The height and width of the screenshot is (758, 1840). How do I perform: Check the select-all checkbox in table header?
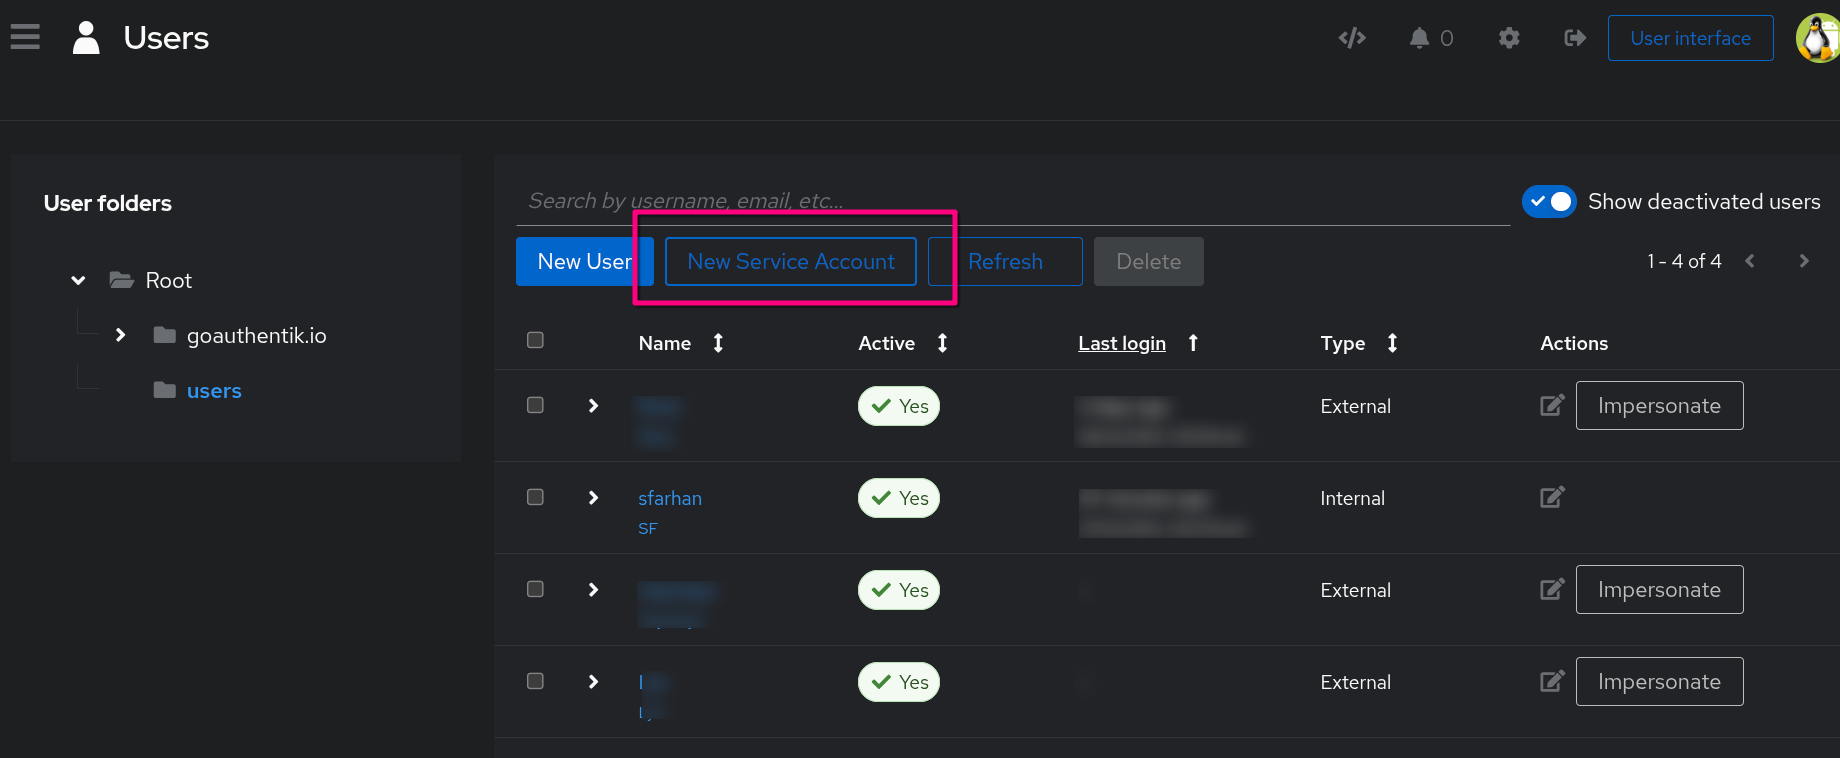535,340
